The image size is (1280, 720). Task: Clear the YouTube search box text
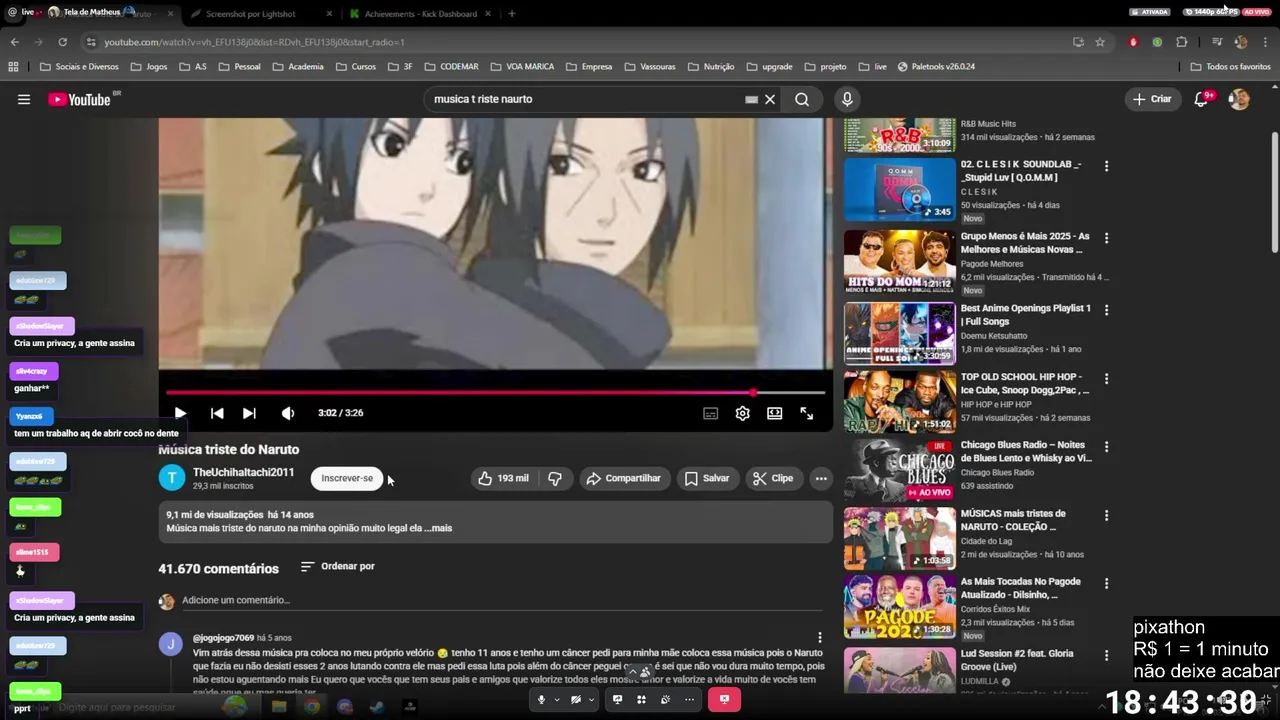(x=770, y=99)
